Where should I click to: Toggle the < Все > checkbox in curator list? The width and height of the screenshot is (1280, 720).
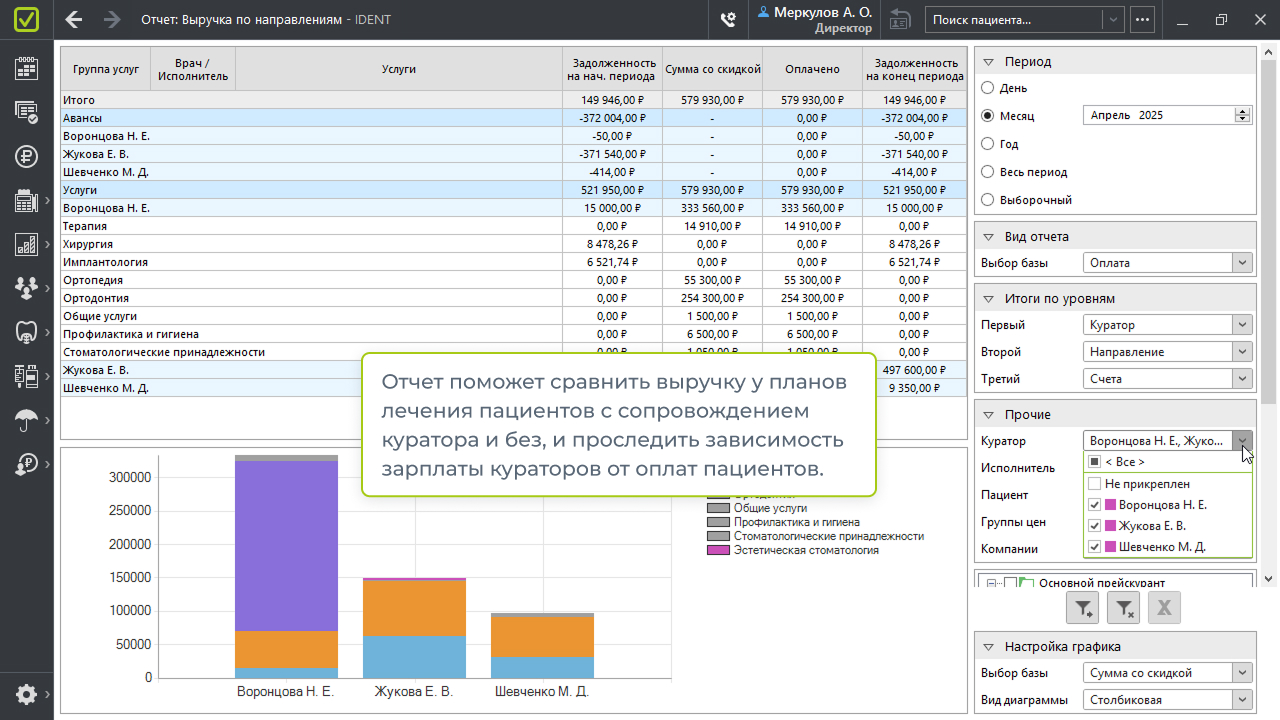[1095, 462]
